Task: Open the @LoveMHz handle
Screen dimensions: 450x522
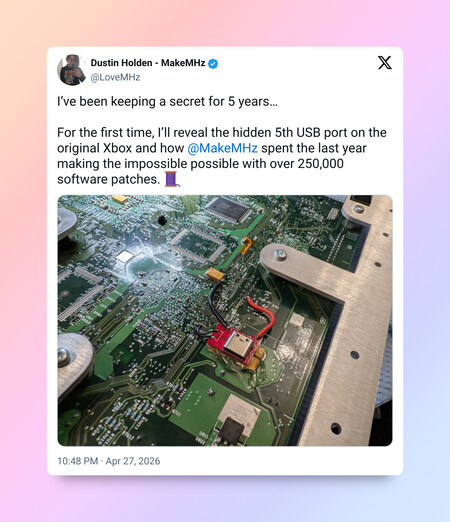Action: tap(115, 77)
